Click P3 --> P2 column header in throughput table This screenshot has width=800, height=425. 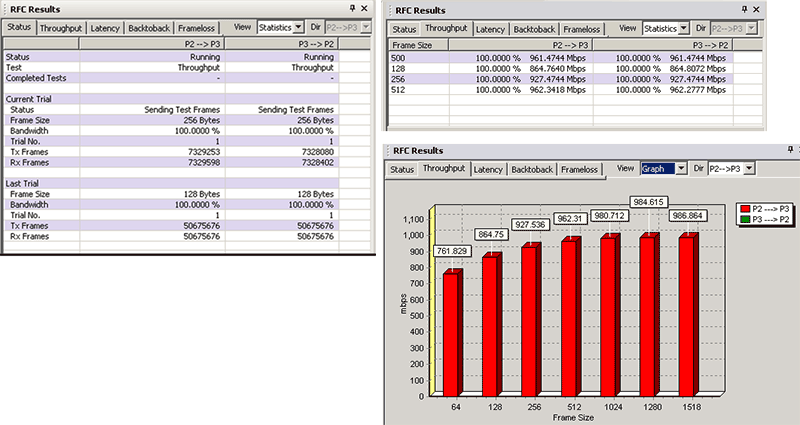coord(663,45)
